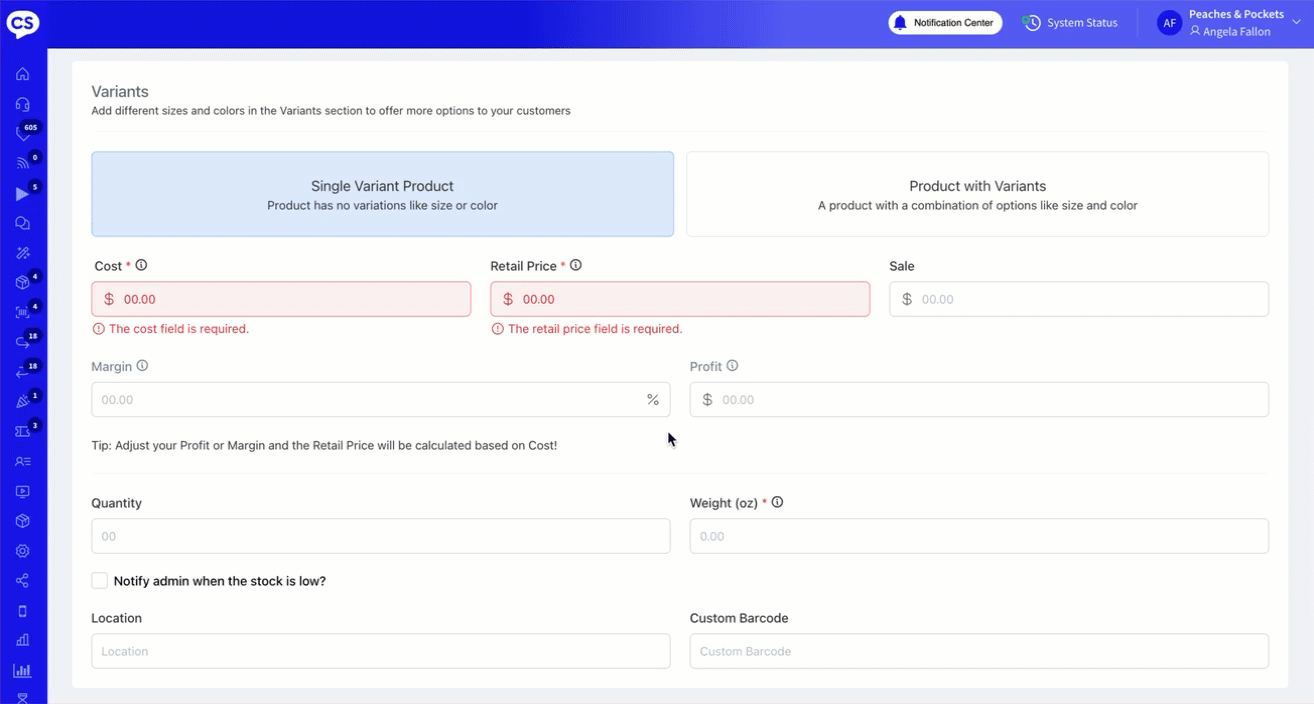The height and width of the screenshot is (704, 1314).
Task: Open the mobile phone icon in sidebar
Action: tap(23, 611)
